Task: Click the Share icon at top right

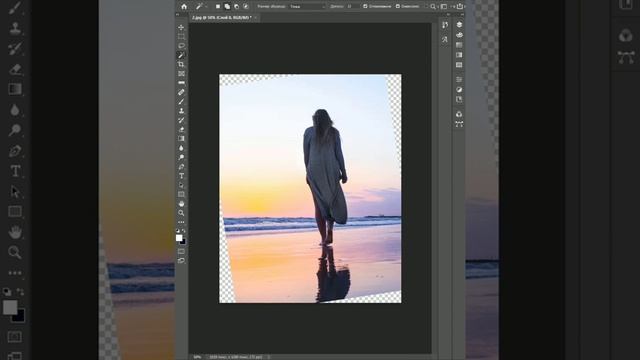Action: coord(460,6)
